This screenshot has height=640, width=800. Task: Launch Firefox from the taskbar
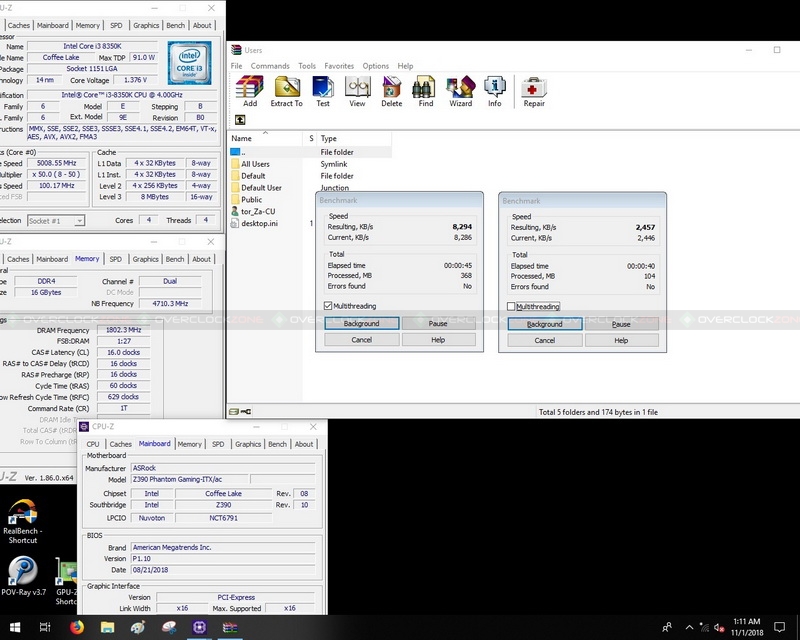click(77, 627)
